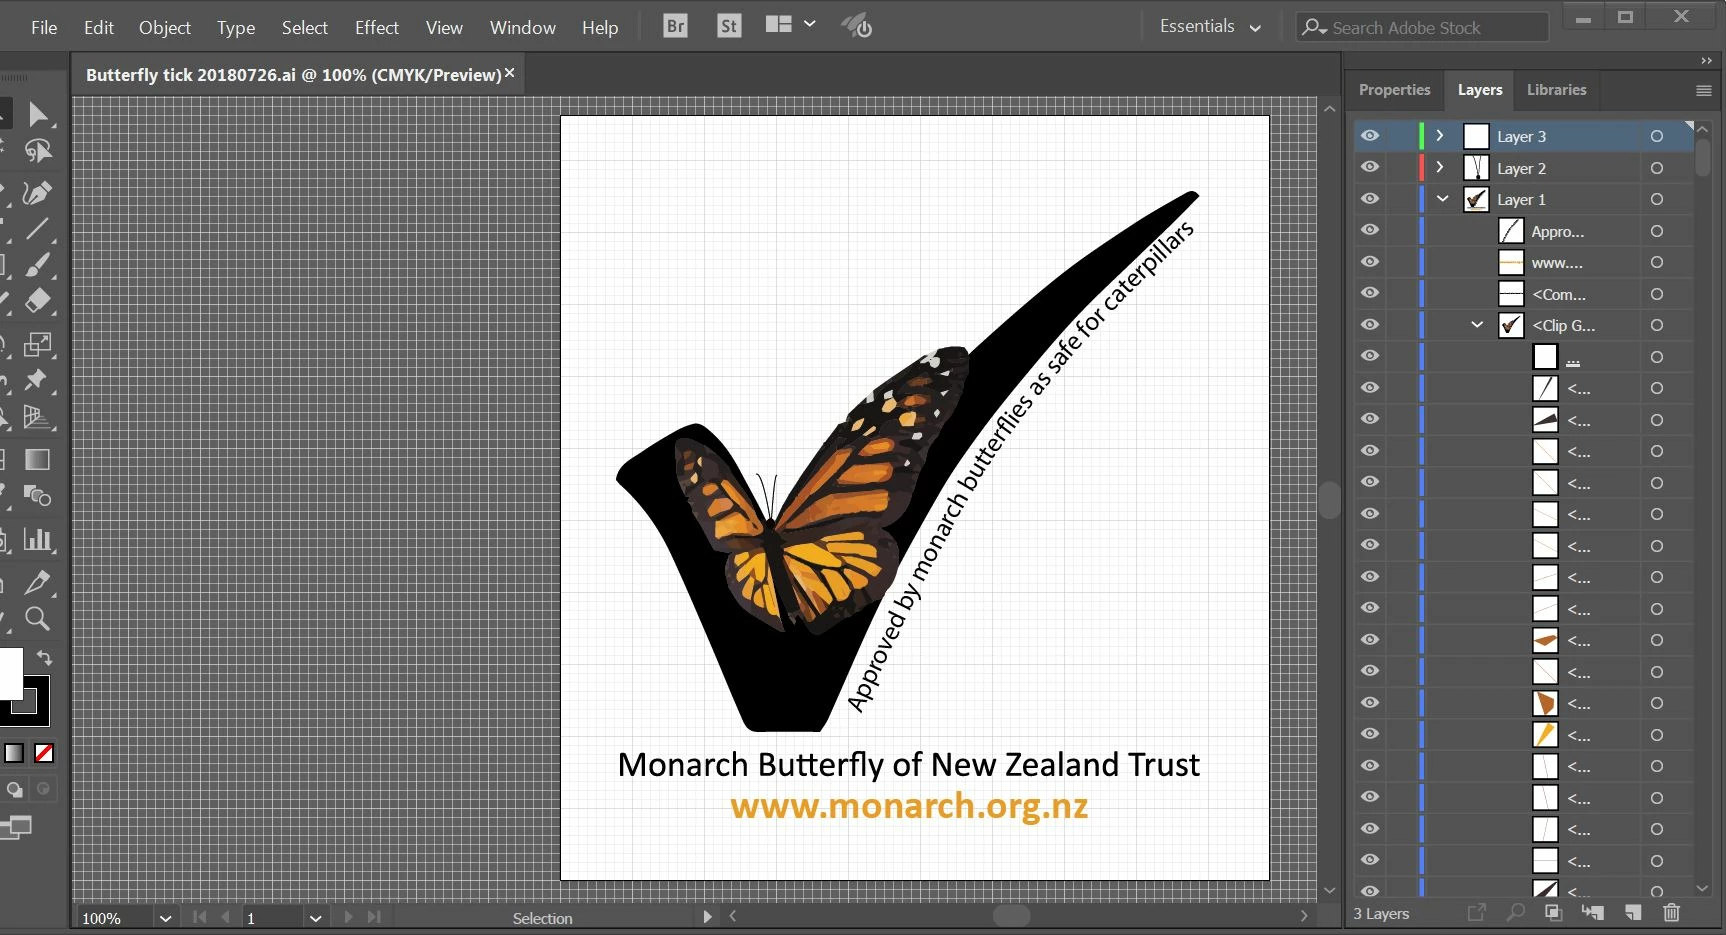Select the Gradient tool
Screen dimensions: 1726x935
pyautogui.click(x=38, y=459)
